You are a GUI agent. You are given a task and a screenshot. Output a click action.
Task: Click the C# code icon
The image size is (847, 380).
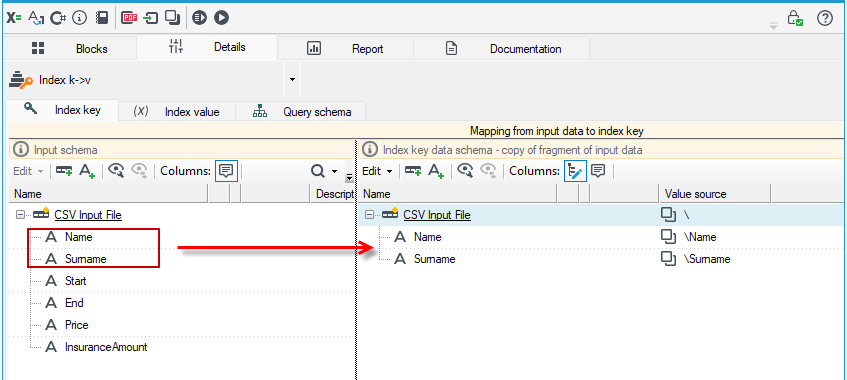pos(58,18)
